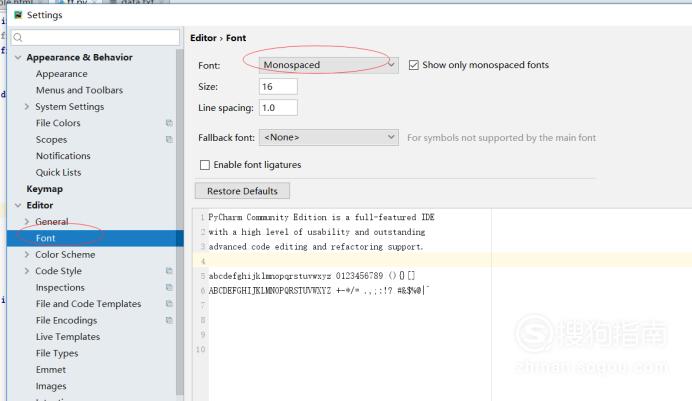Click the project-level icon beside Code Style

coord(169,271)
